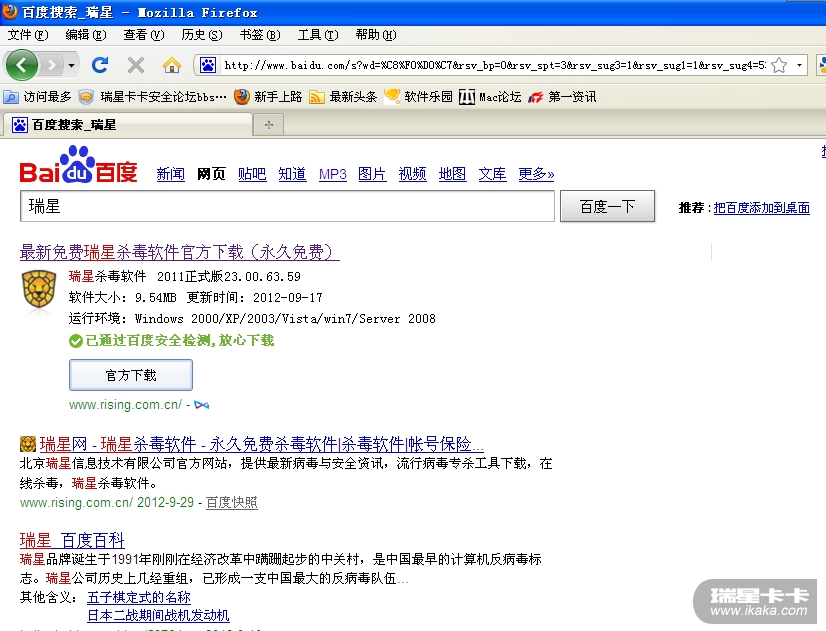Screen dimensions: 826x631
Task: Open 瑞星卡卡安全论坛bbs bookmark
Action: coord(153,97)
